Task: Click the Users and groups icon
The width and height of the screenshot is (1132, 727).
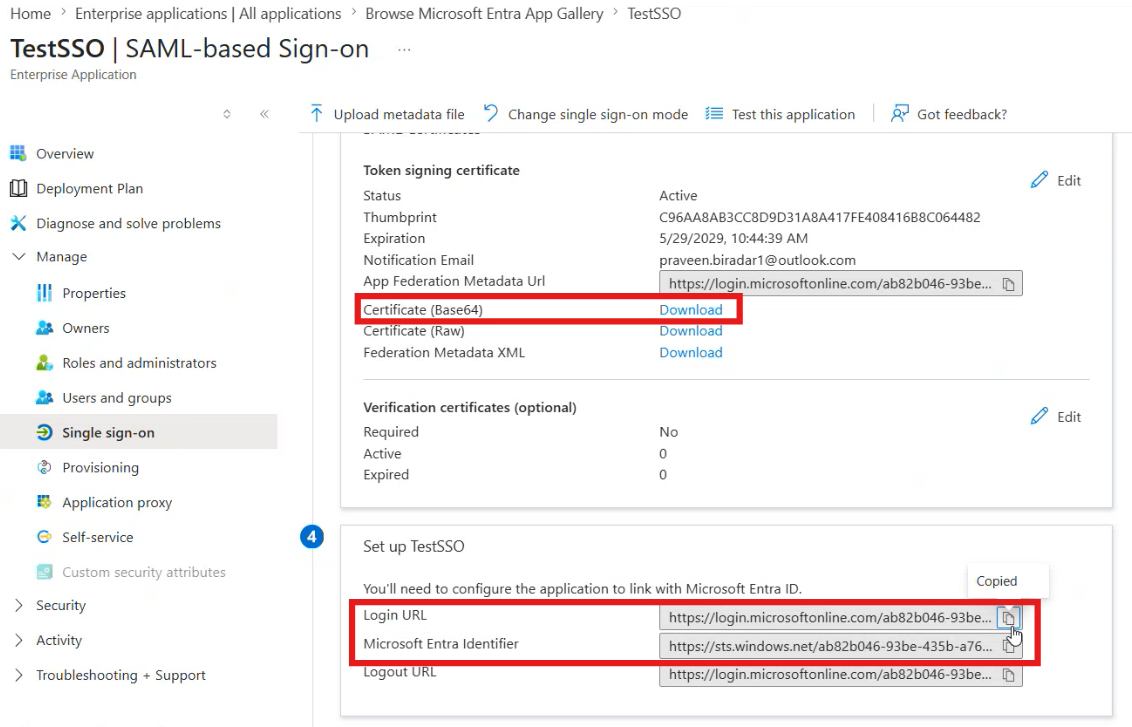Action: click(x=44, y=397)
